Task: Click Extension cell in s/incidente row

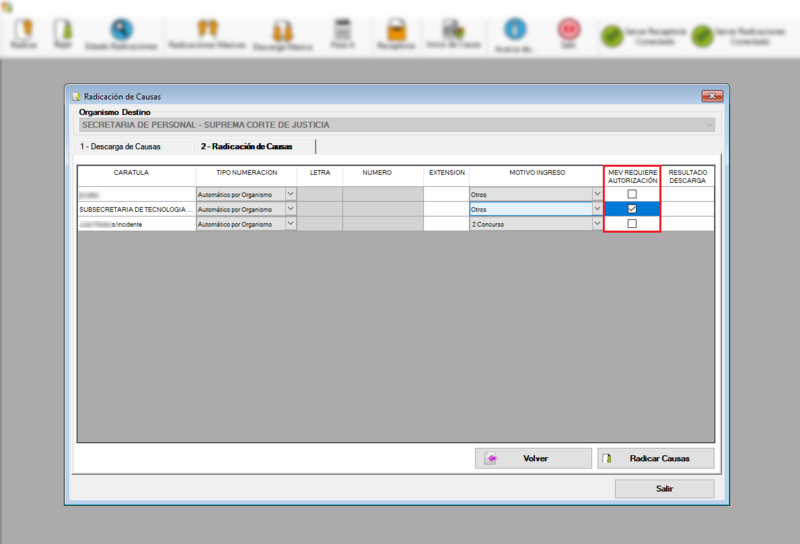Action: pos(446,224)
